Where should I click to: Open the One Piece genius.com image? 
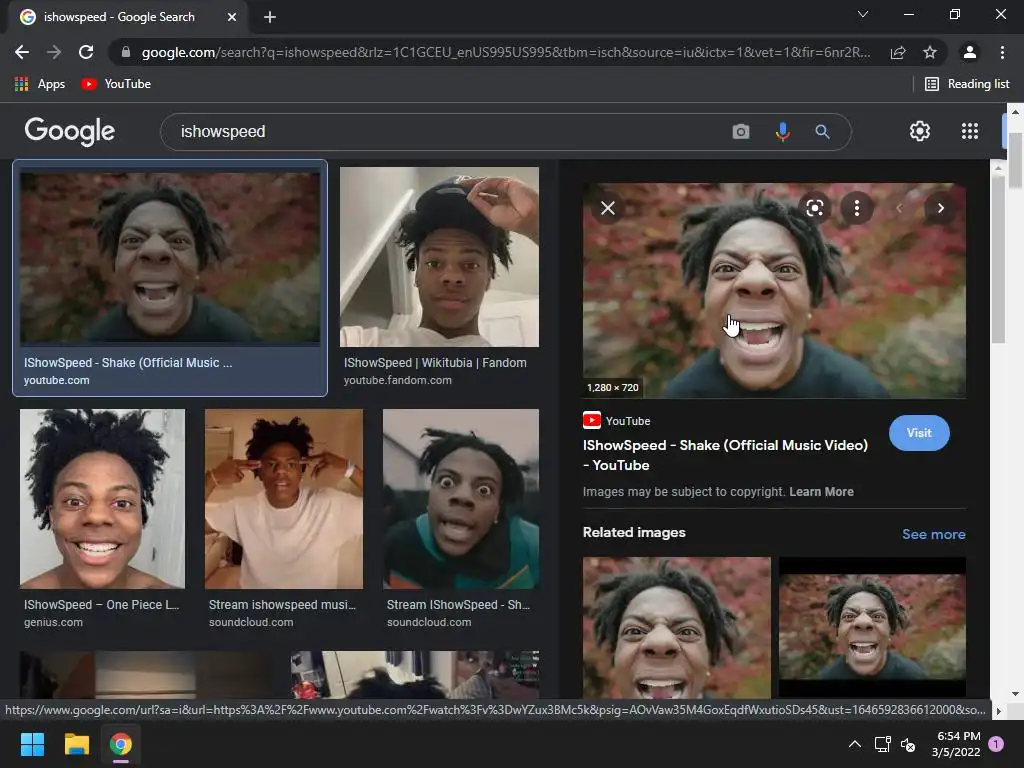103,499
